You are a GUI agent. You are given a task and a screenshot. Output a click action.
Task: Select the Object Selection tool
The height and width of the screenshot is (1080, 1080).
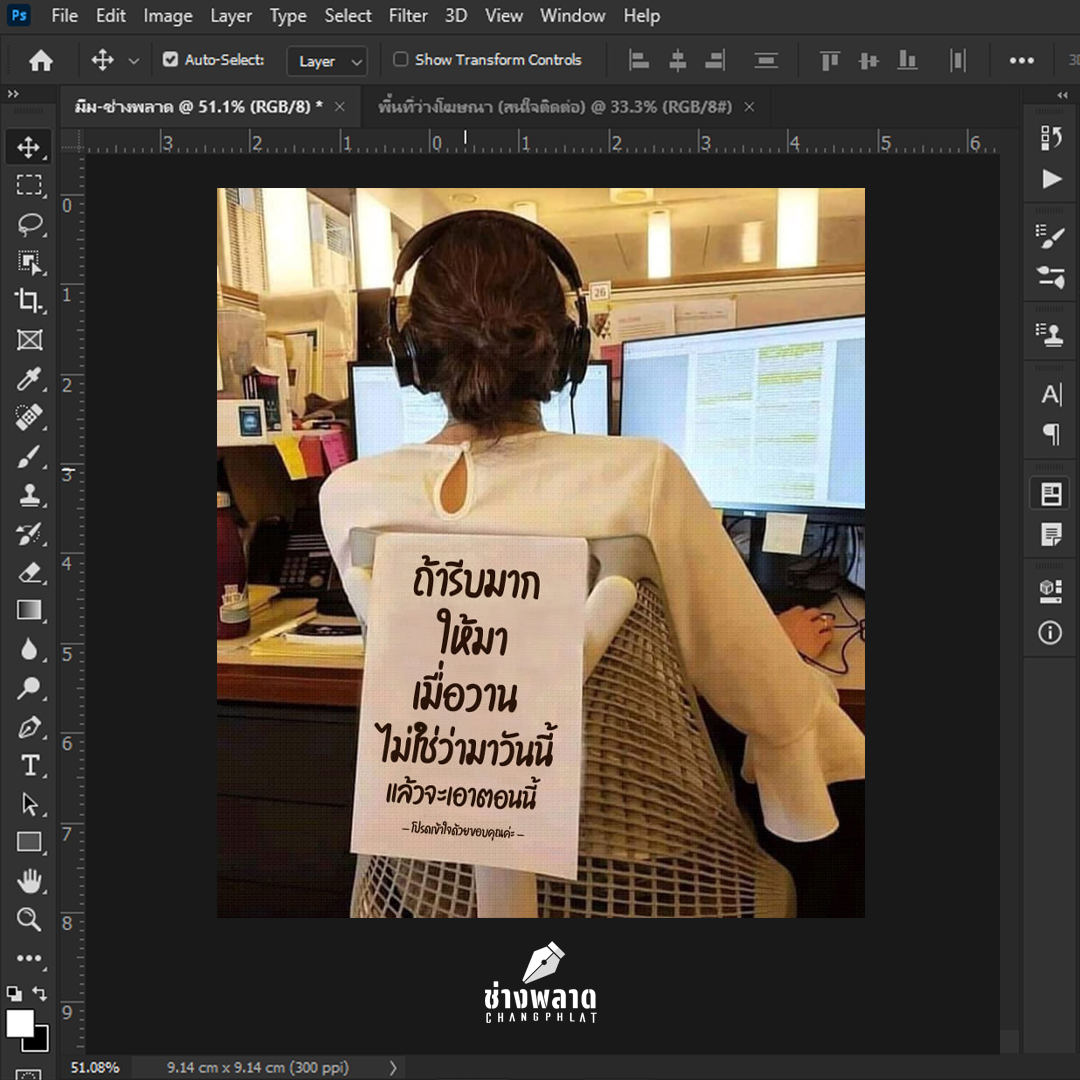coord(28,262)
